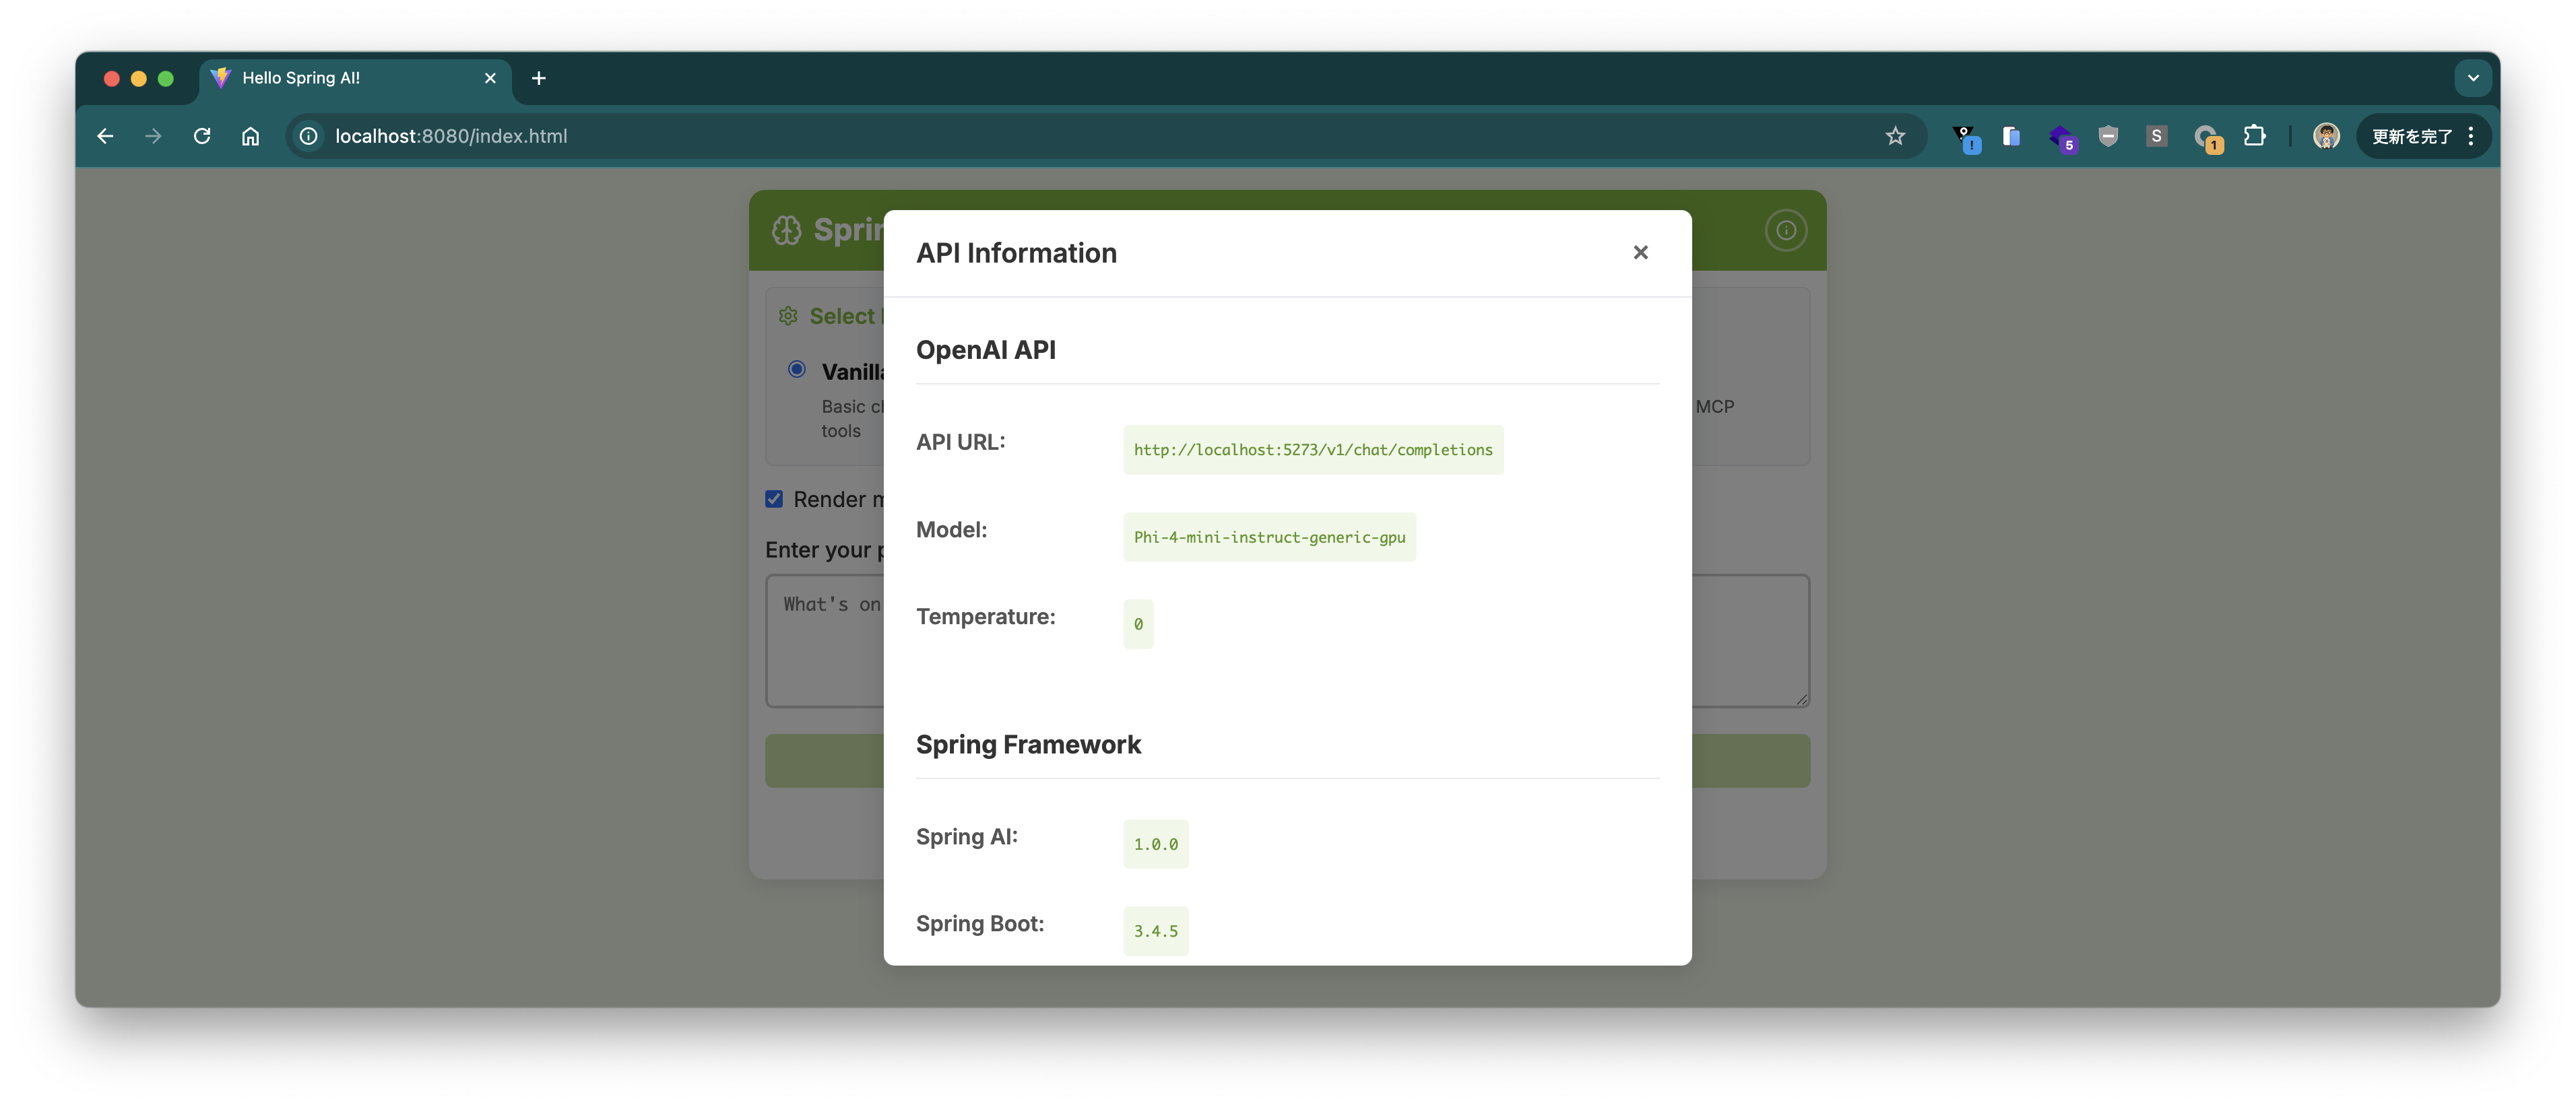Viewport: 2576px width, 1107px height.
Task: Click the info icon in green header
Action: pos(1785,231)
